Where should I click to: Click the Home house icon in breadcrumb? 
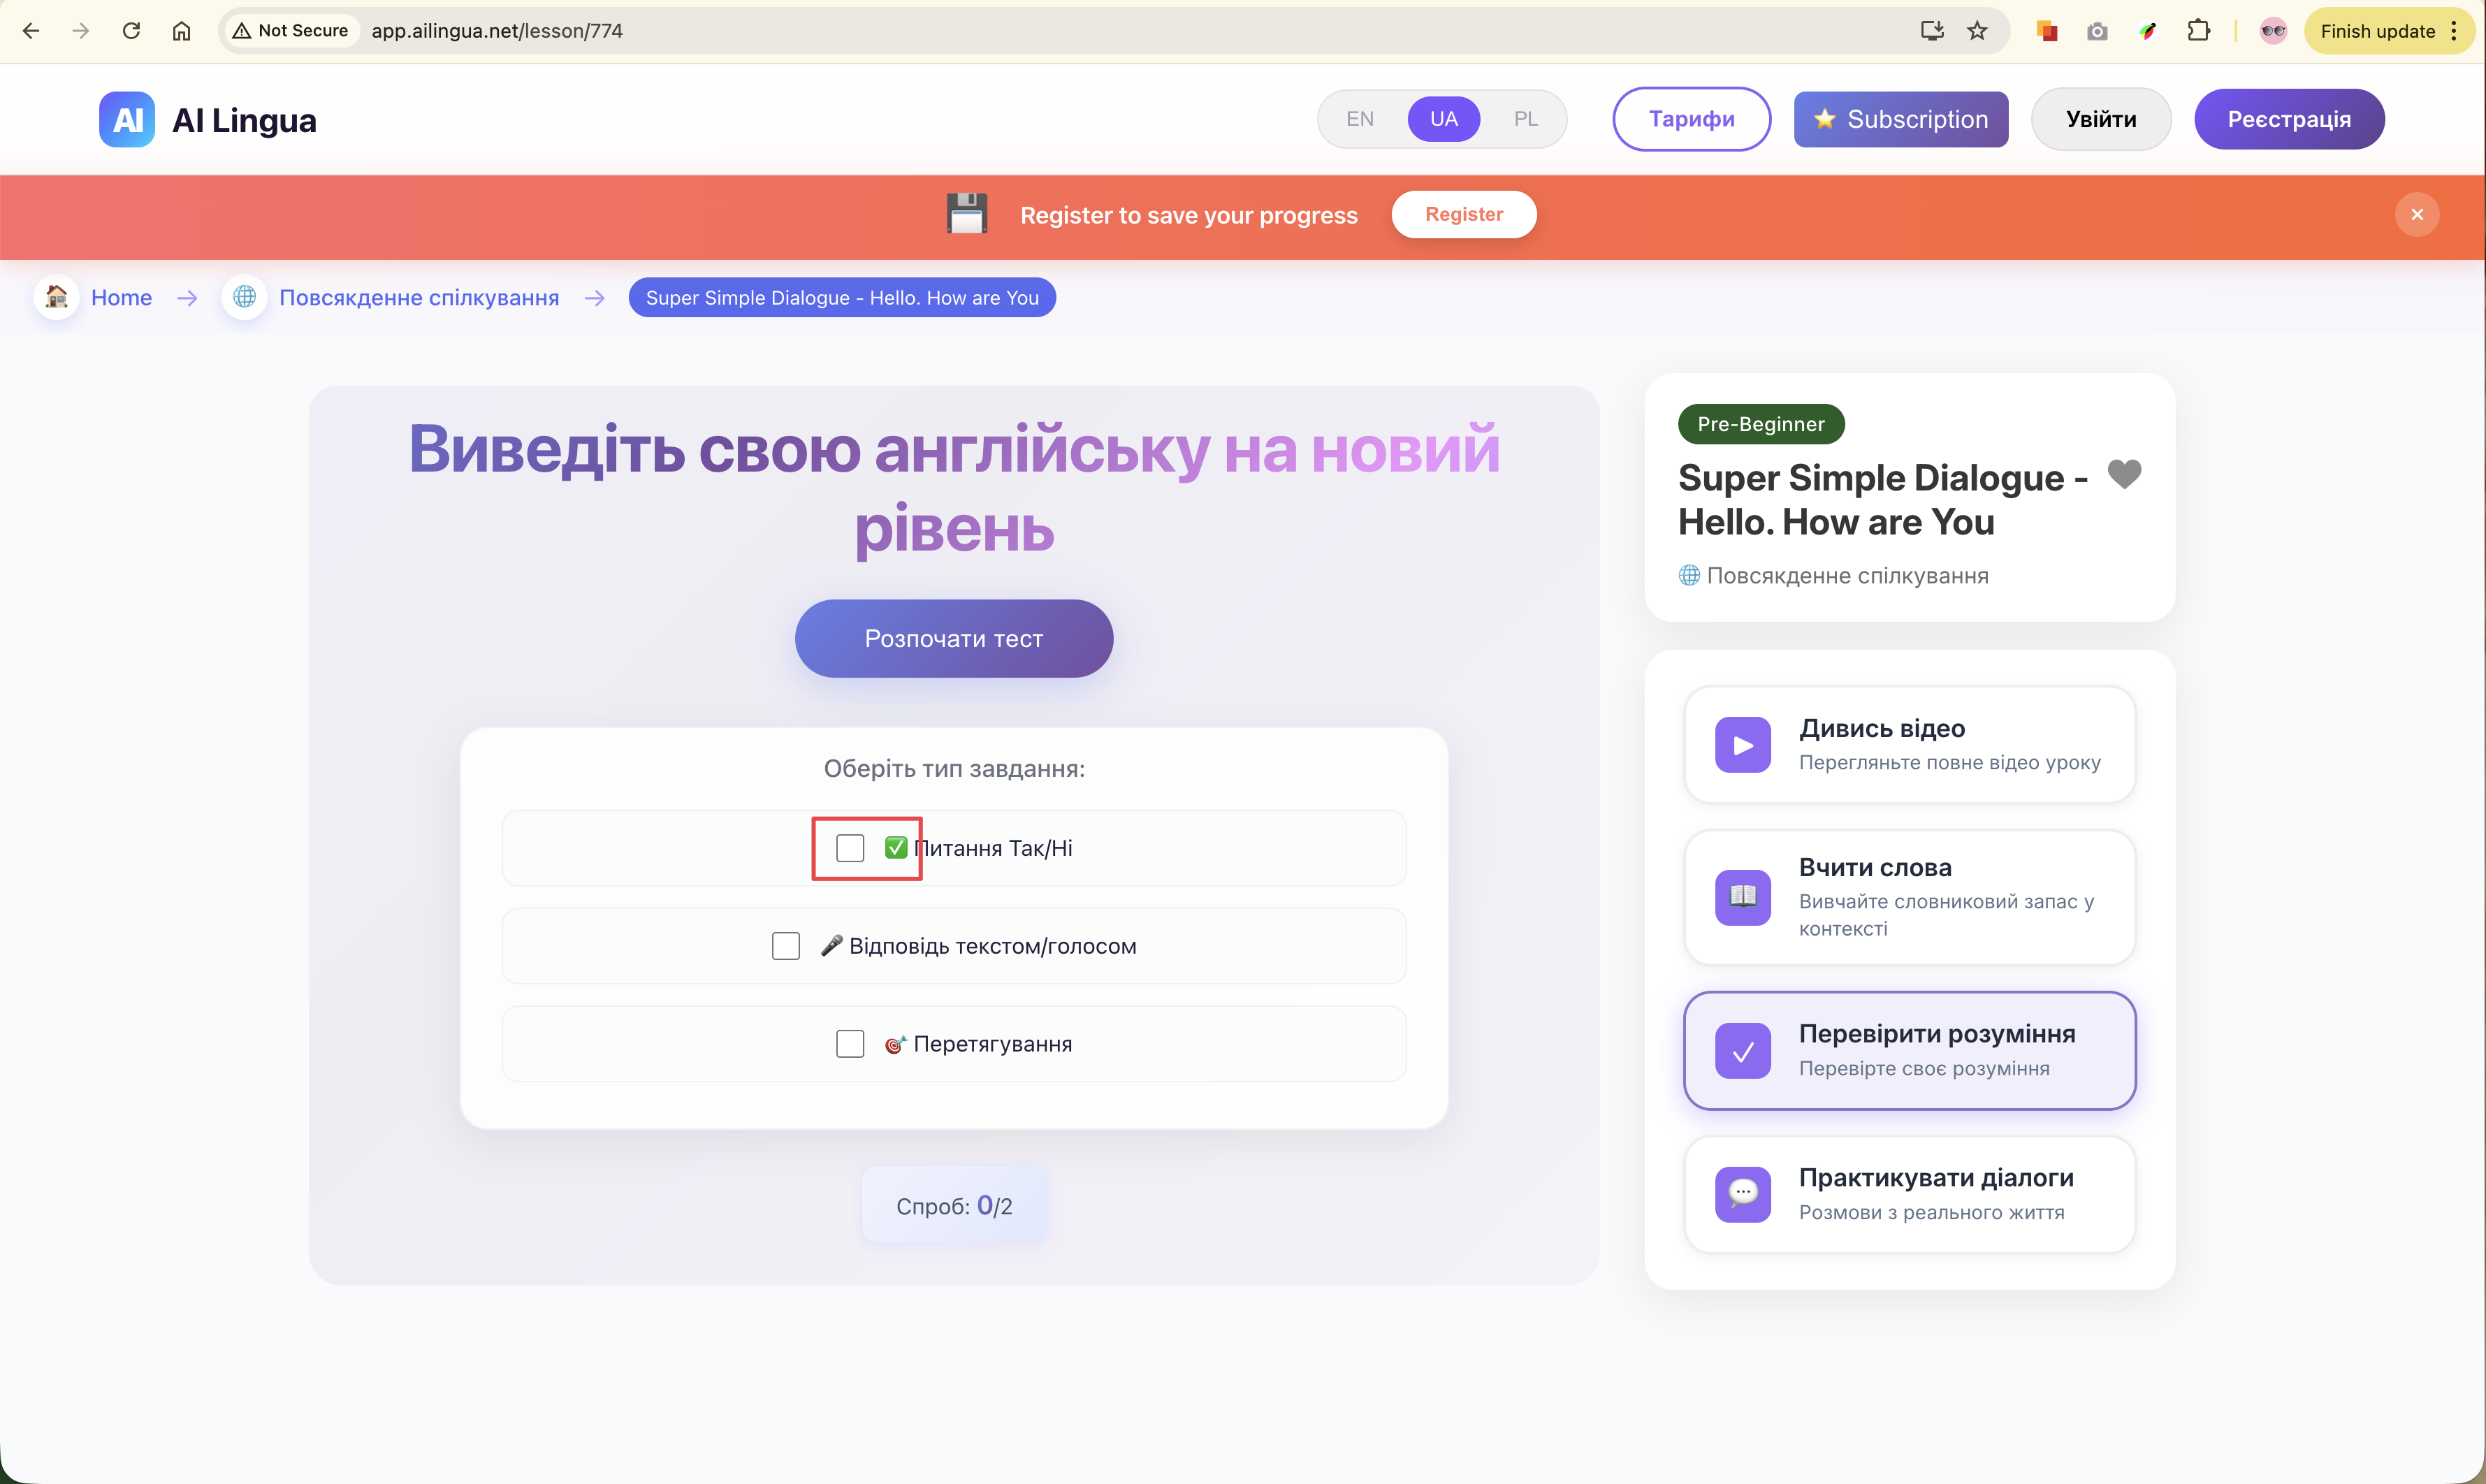click(57, 297)
